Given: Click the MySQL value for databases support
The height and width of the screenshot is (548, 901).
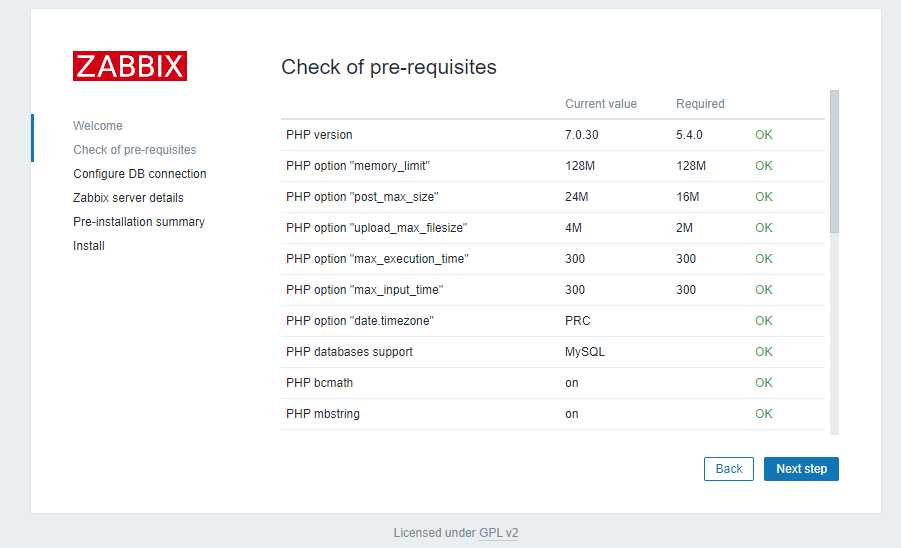Looking at the screenshot, I should tap(584, 352).
